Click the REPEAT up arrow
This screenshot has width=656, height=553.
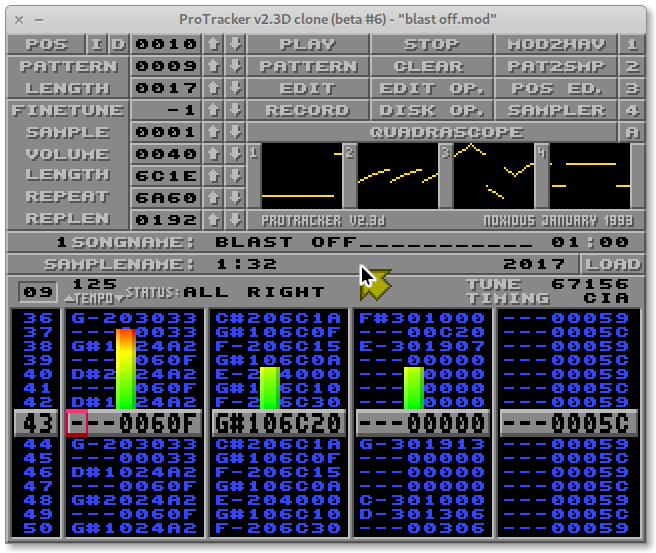pos(213,198)
